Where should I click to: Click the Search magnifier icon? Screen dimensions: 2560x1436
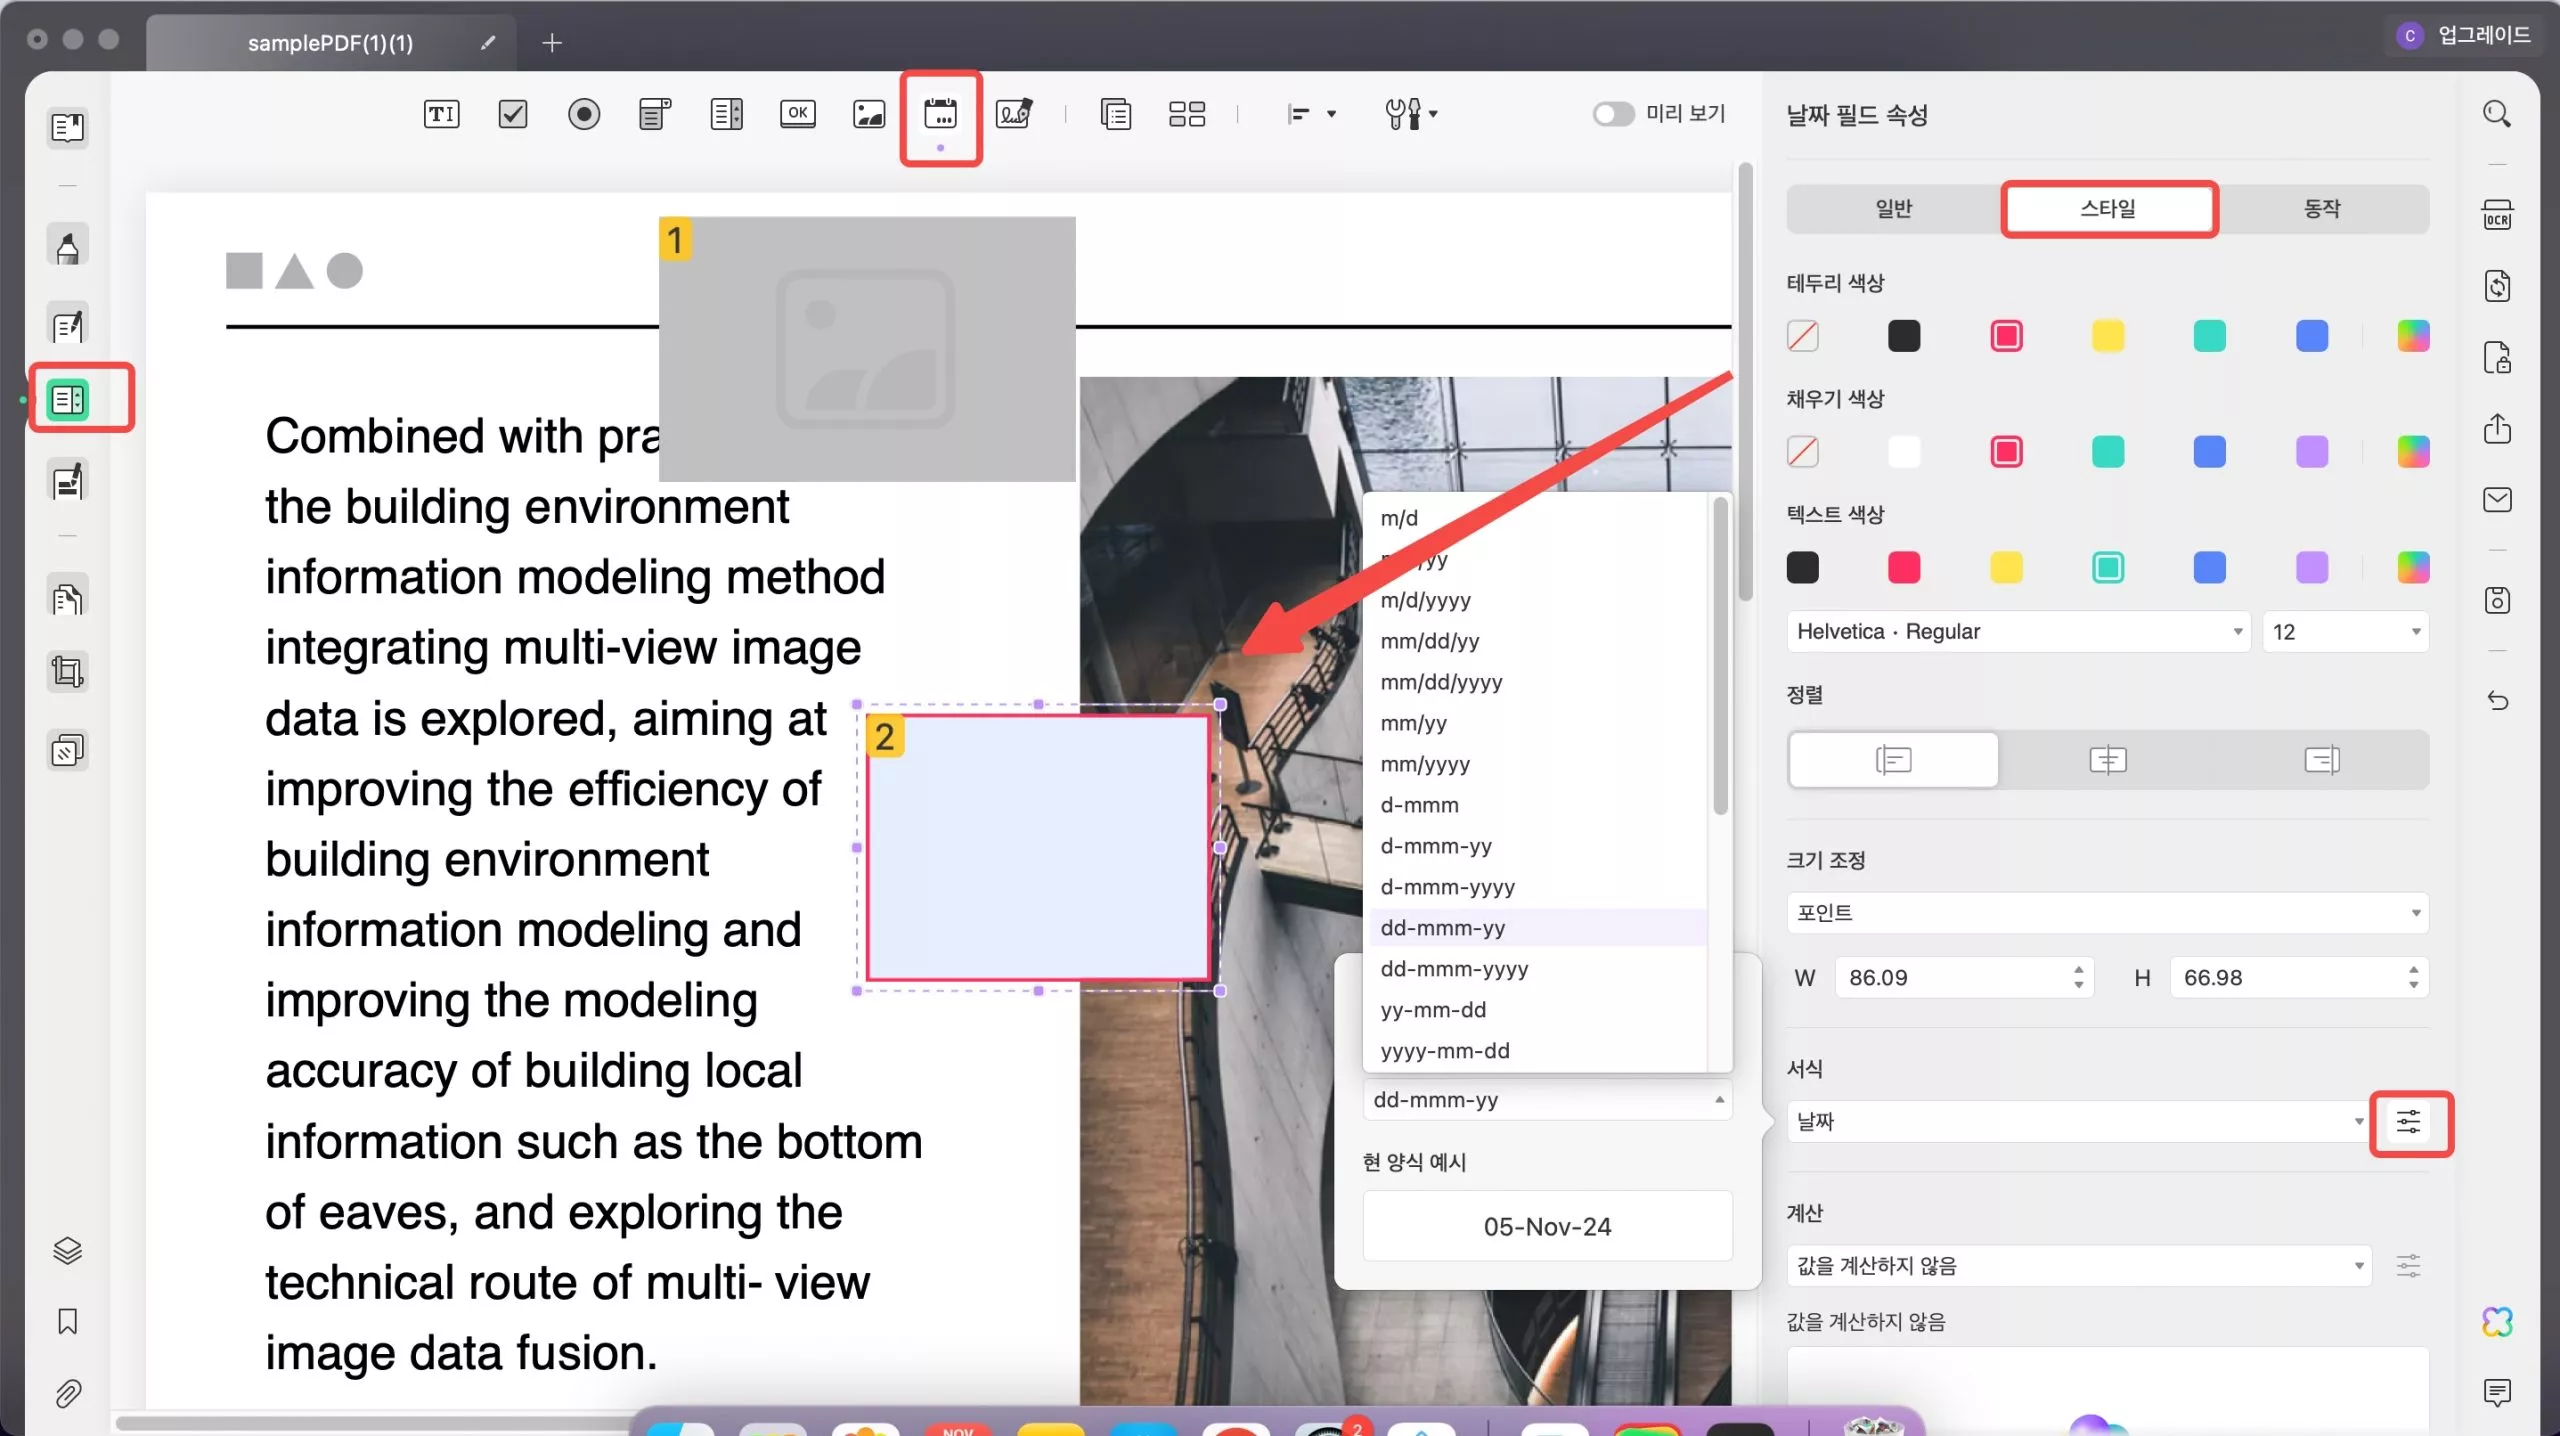point(2497,114)
